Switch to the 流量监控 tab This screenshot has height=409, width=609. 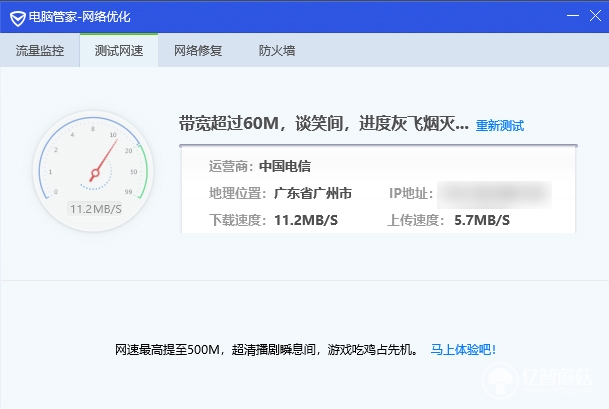tap(40, 50)
